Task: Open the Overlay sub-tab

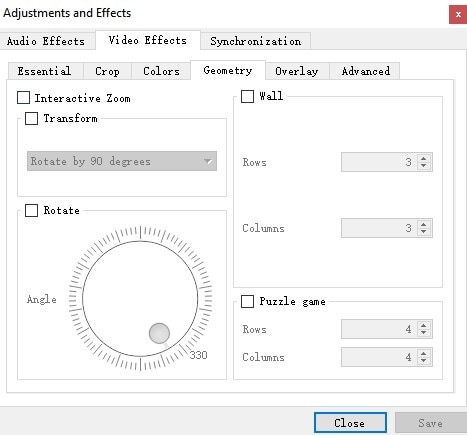Action: coord(297,71)
